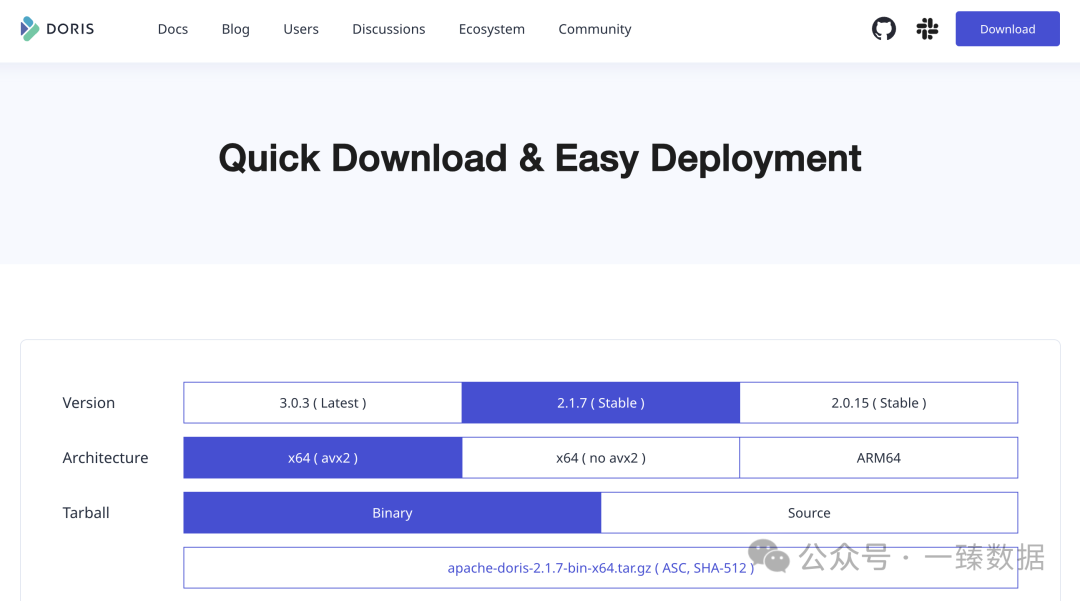Screen dimensions: 1080x601
Task: Select version 2.0.15 ( Stable )
Action: click(879, 403)
